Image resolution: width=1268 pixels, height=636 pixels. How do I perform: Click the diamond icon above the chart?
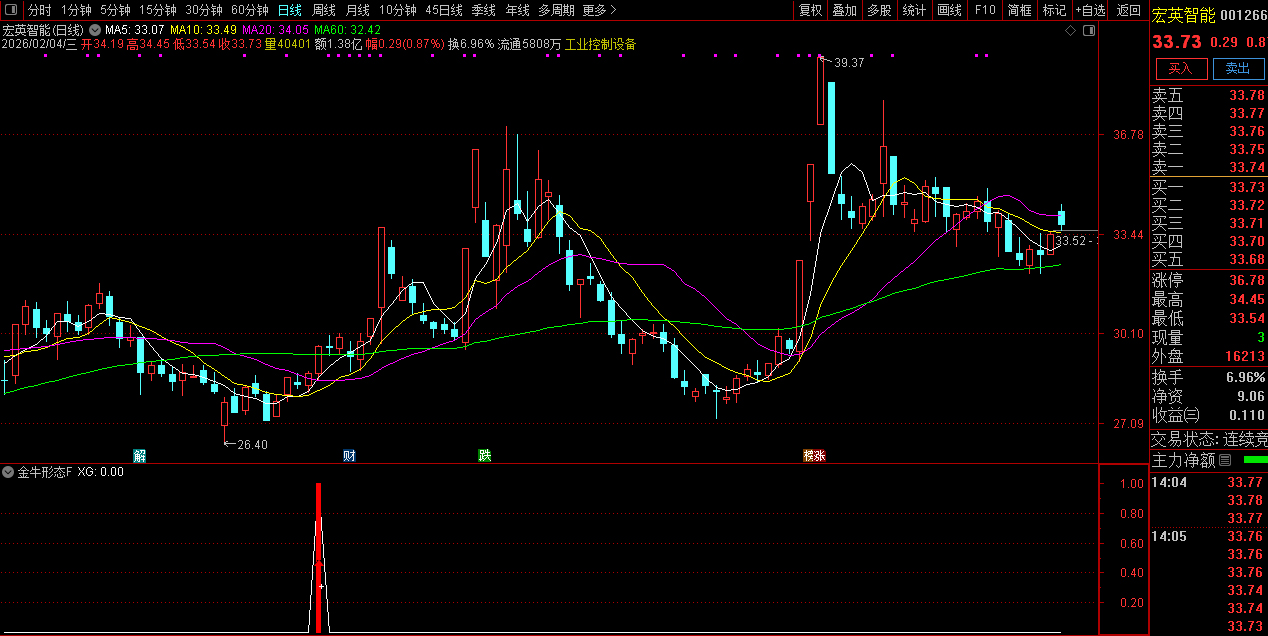pyautogui.click(x=1071, y=31)
